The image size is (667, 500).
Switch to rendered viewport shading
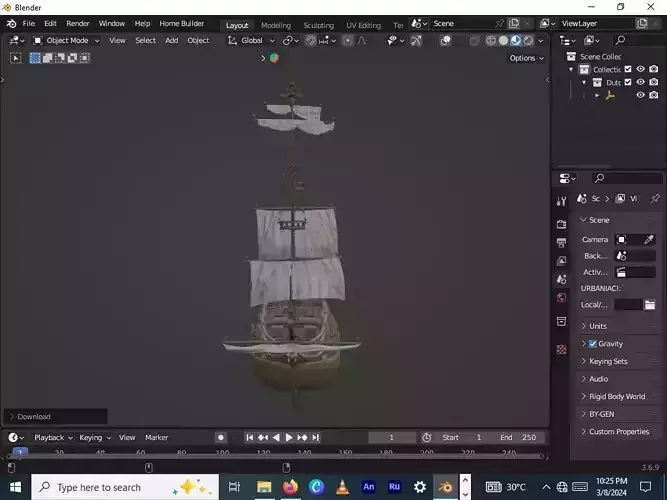528,40
